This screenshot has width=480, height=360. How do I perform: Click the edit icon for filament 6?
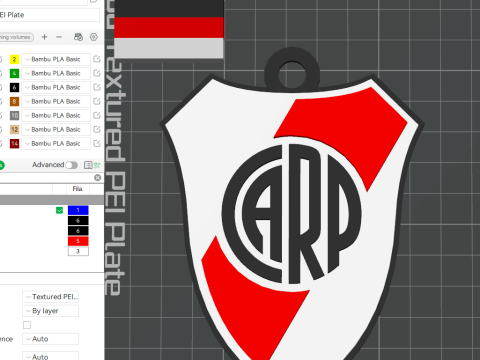(x=97, y=87)
